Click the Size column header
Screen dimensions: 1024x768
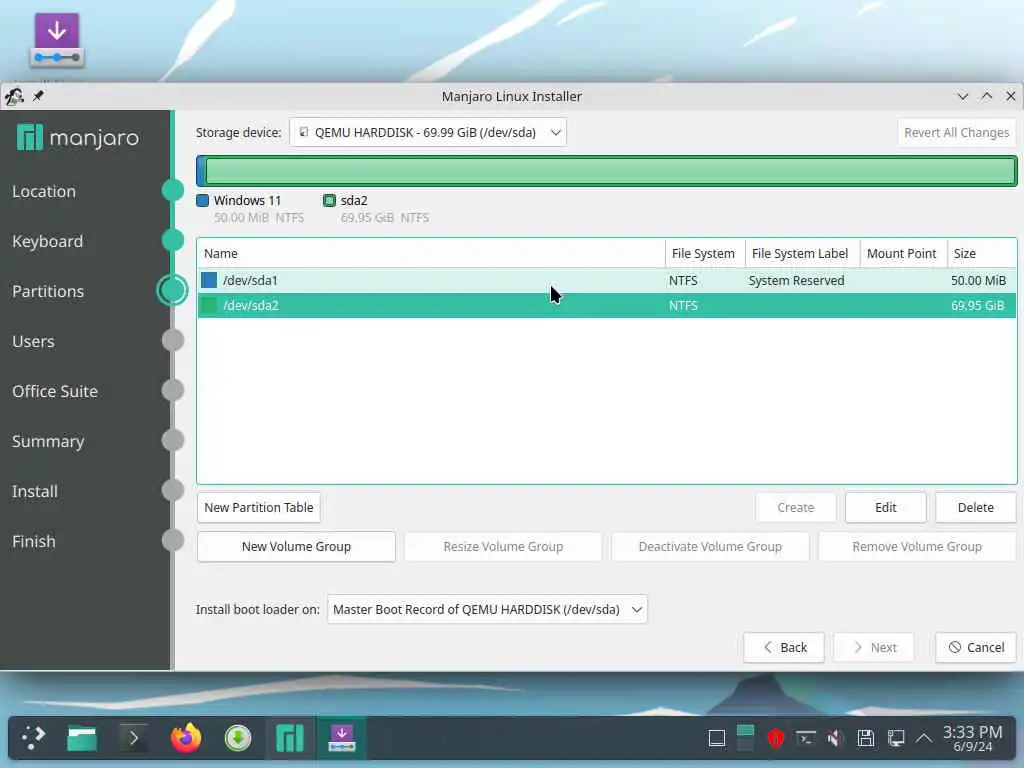point(982,253)
